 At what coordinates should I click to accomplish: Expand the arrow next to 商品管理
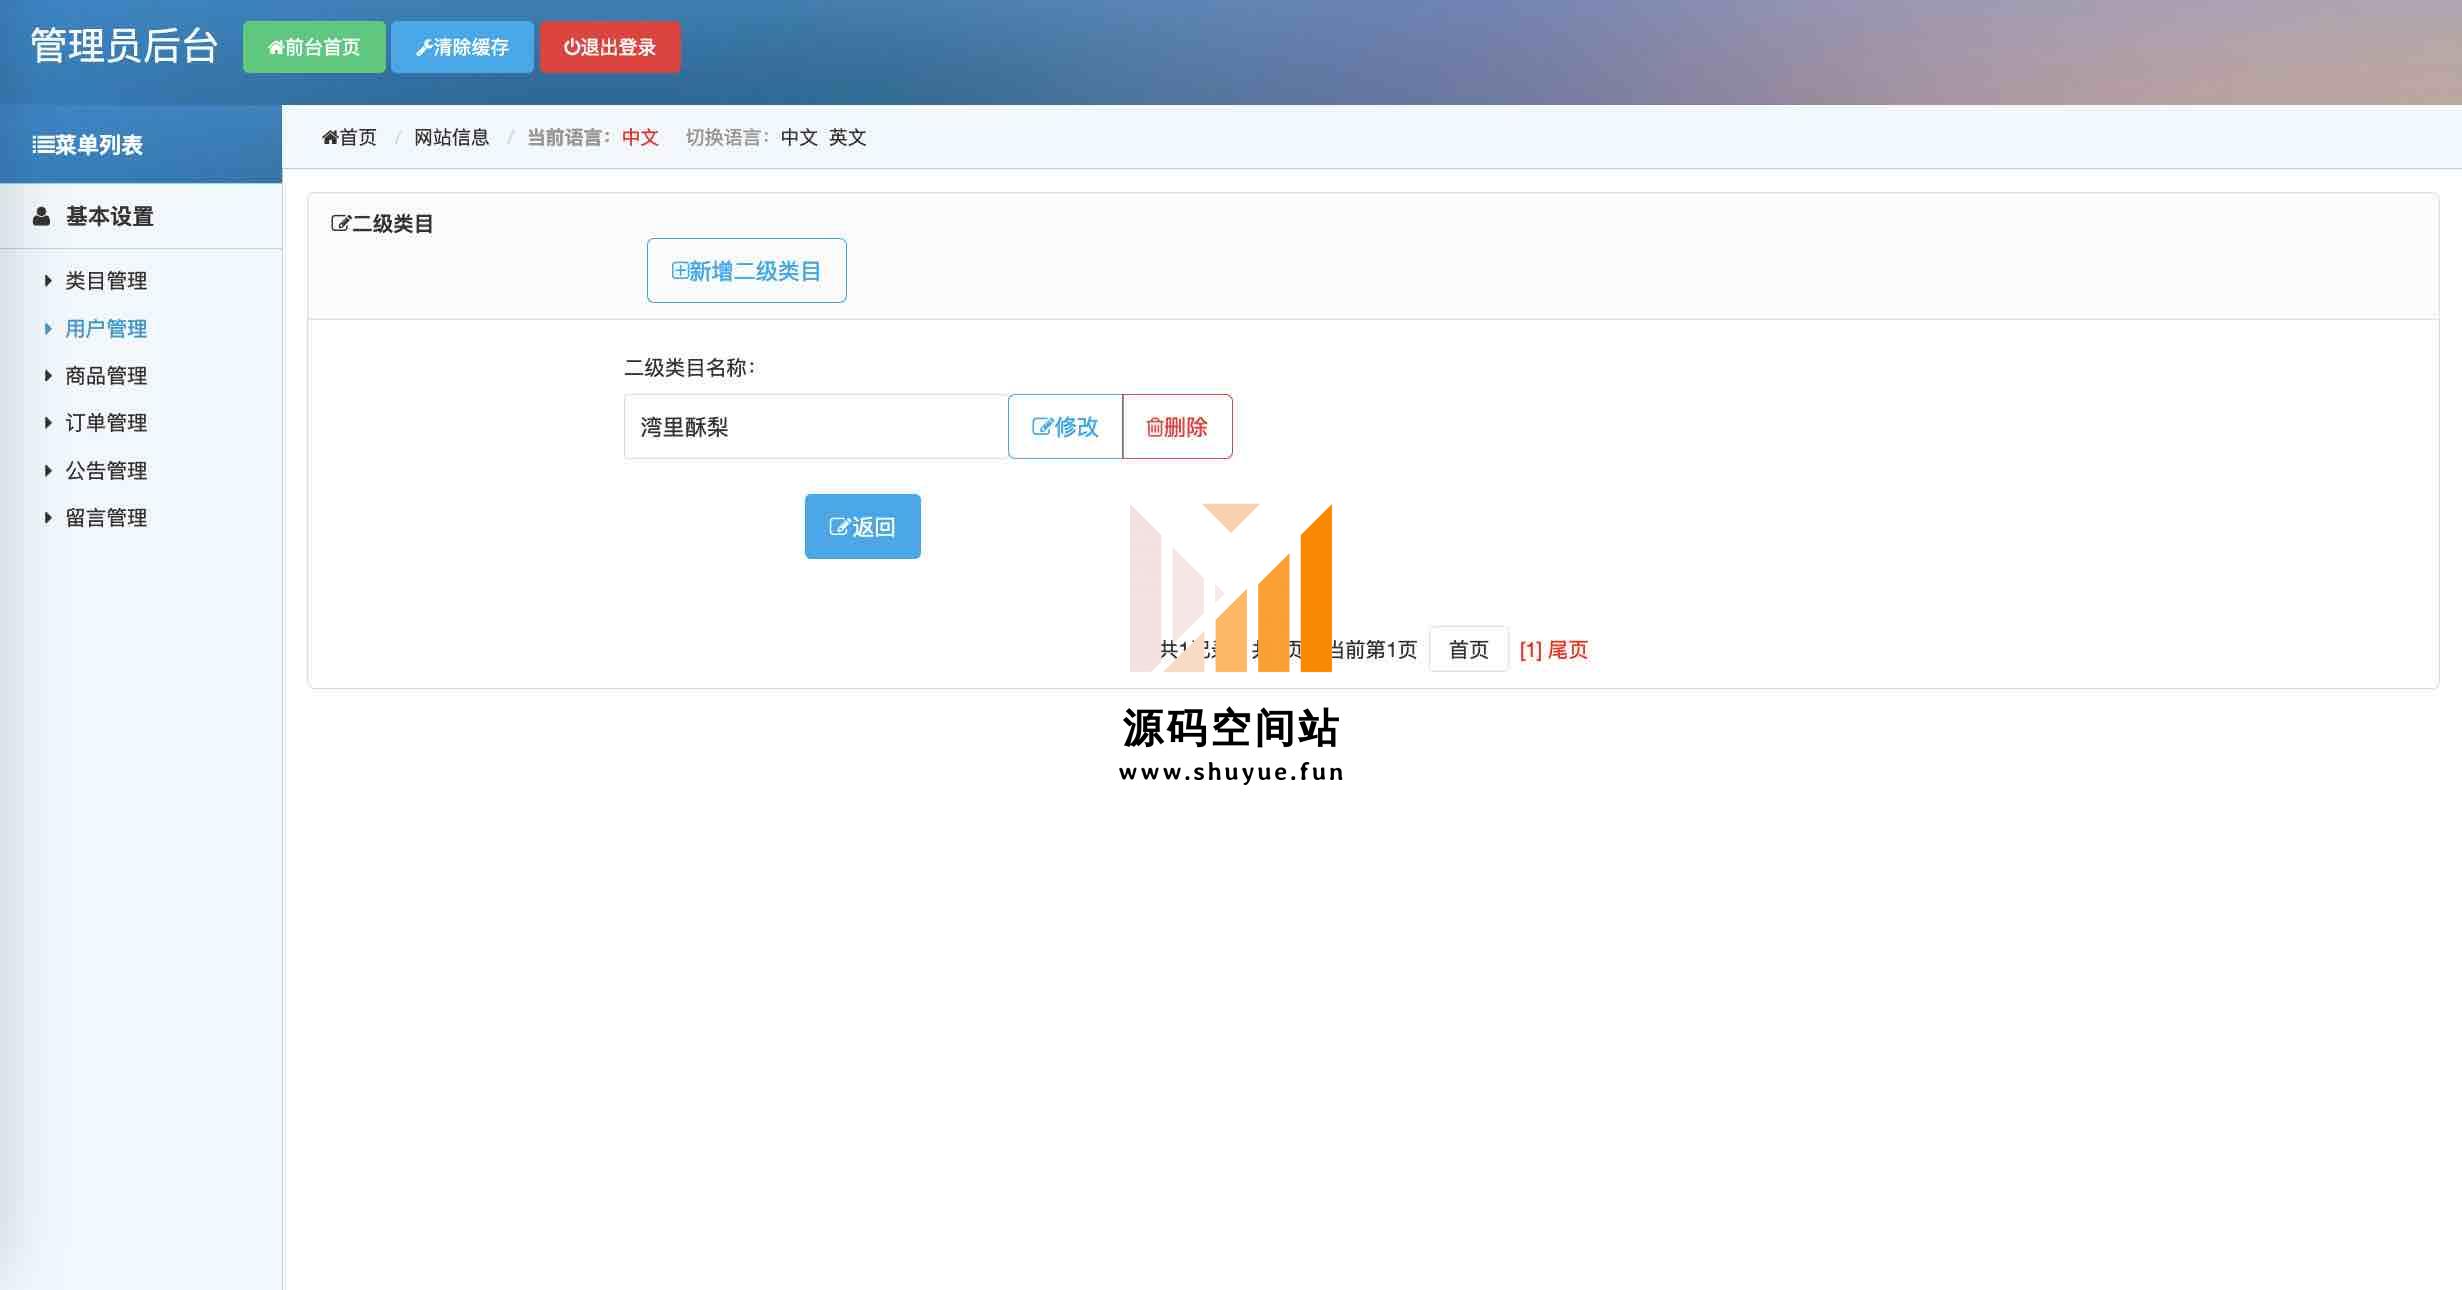48,375
